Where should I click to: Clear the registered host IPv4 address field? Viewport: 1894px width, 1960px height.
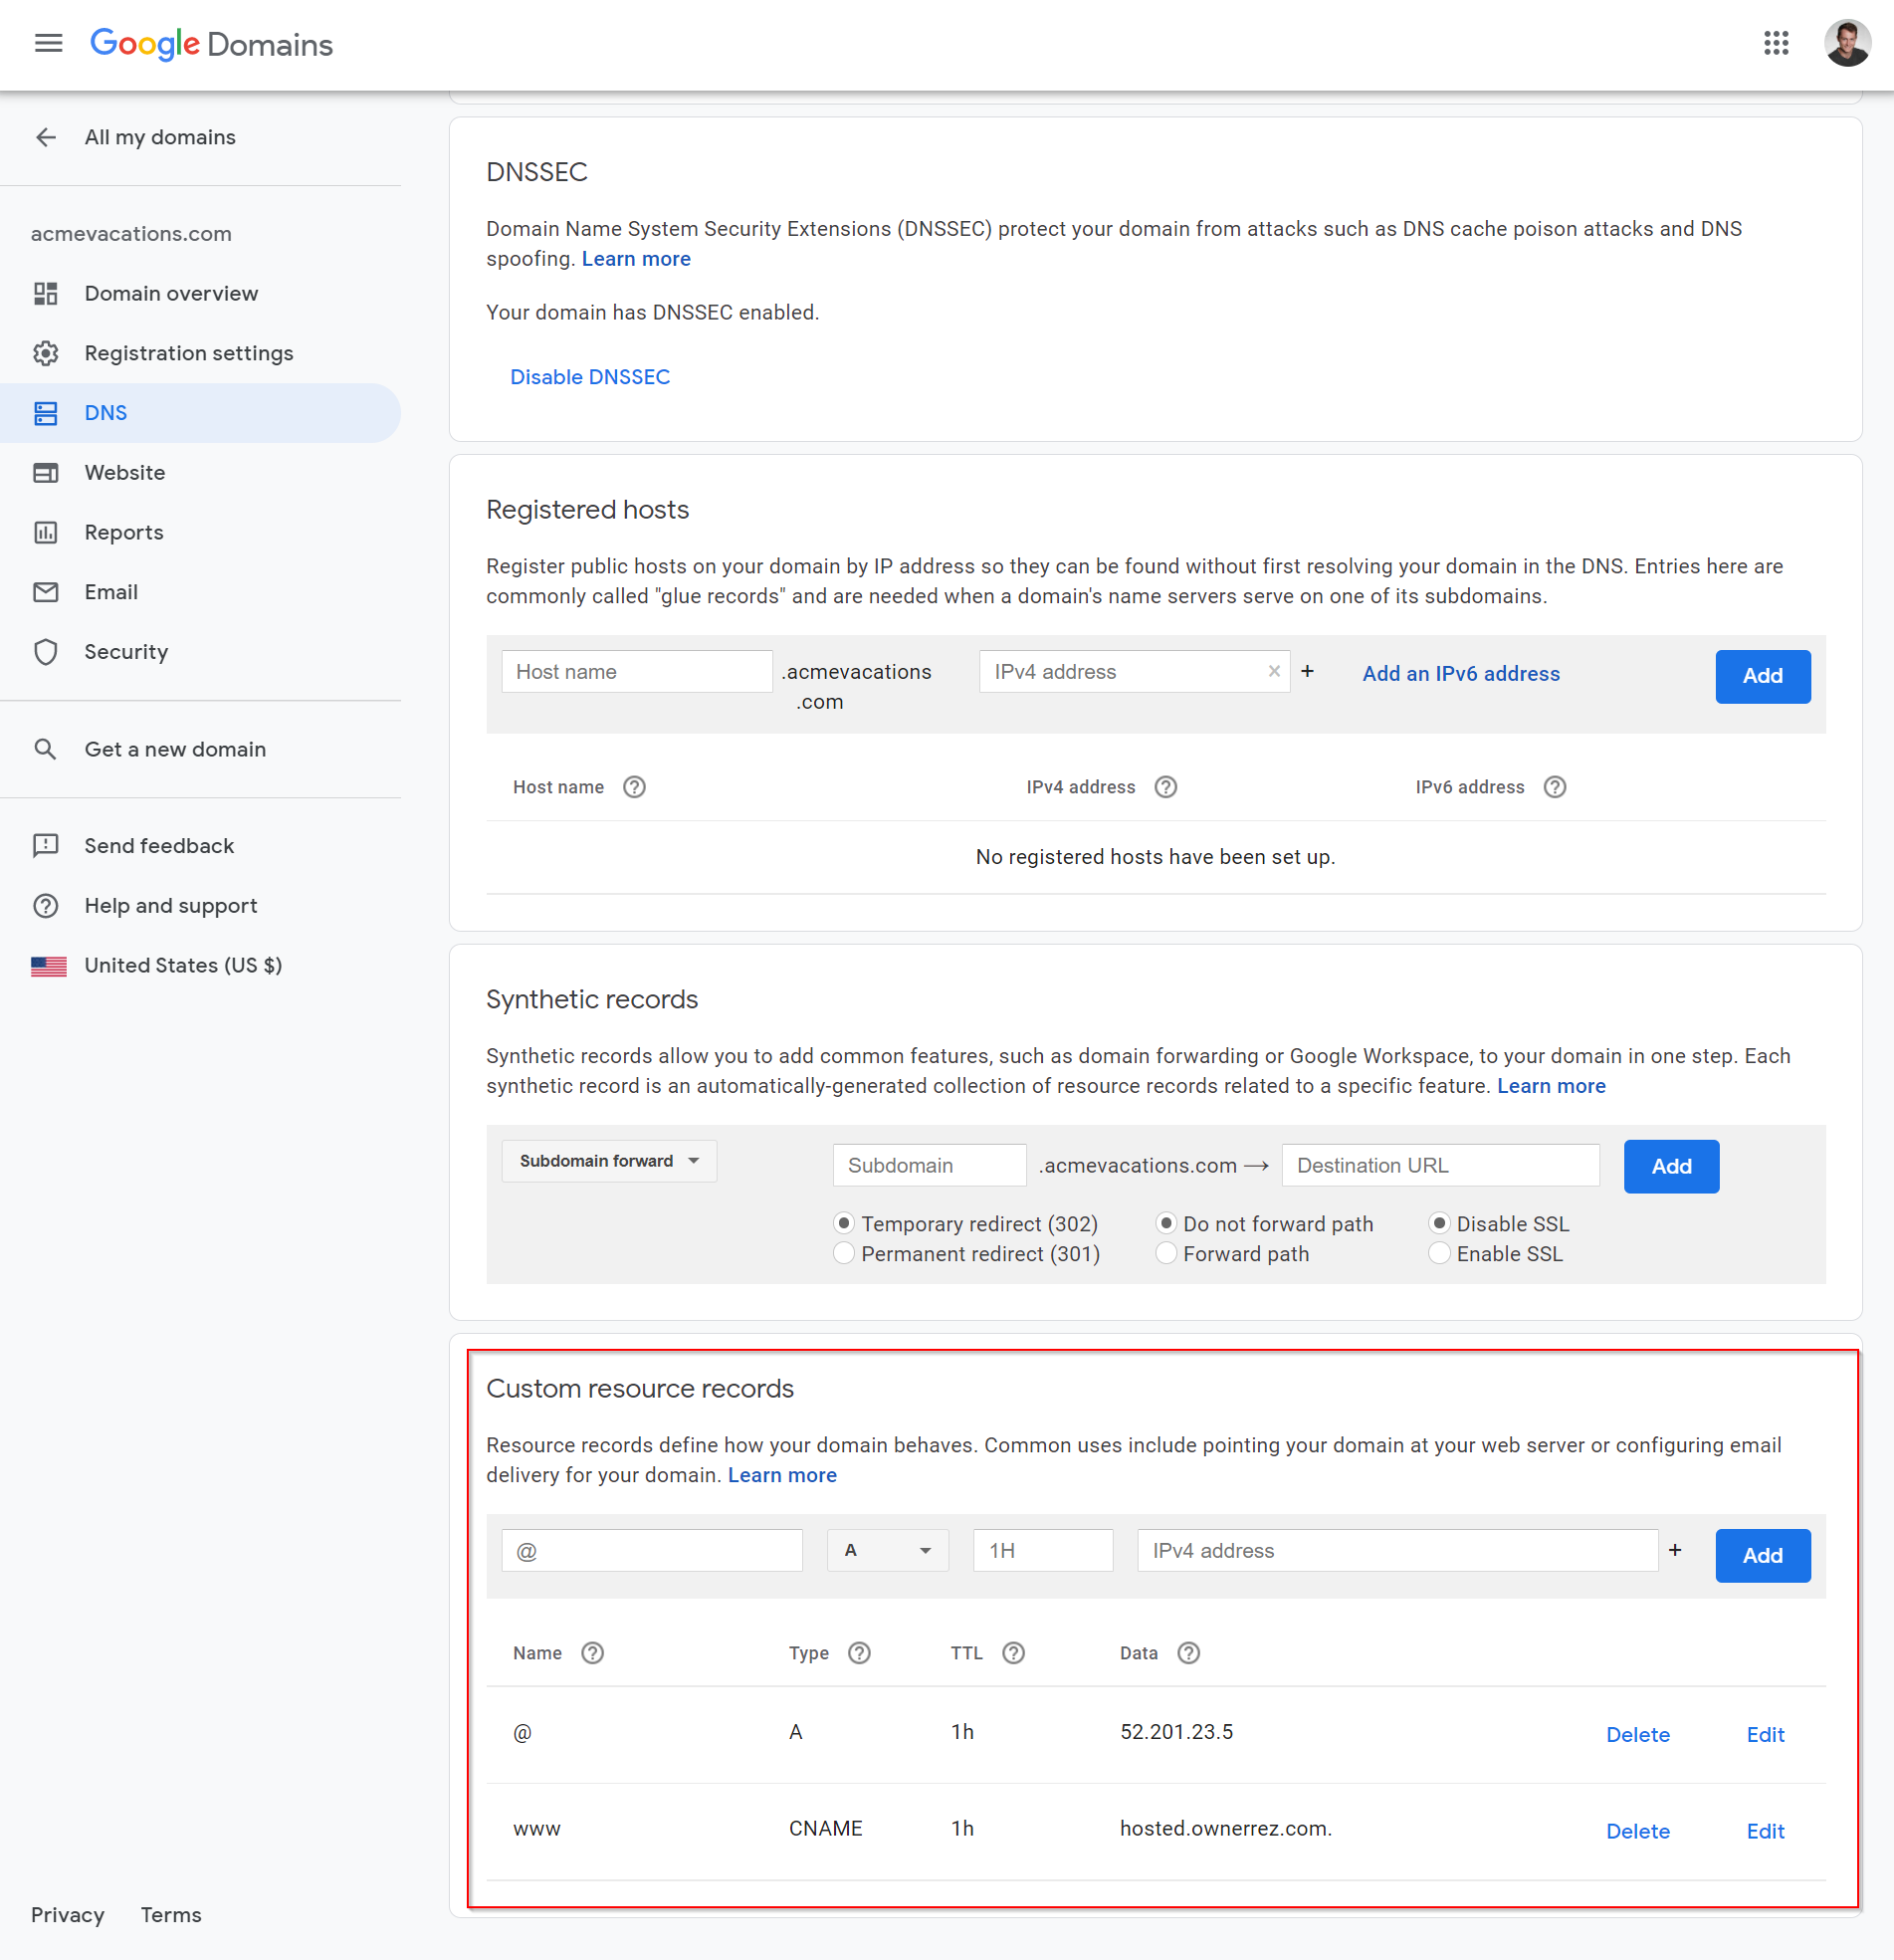tap(1273, 671)
